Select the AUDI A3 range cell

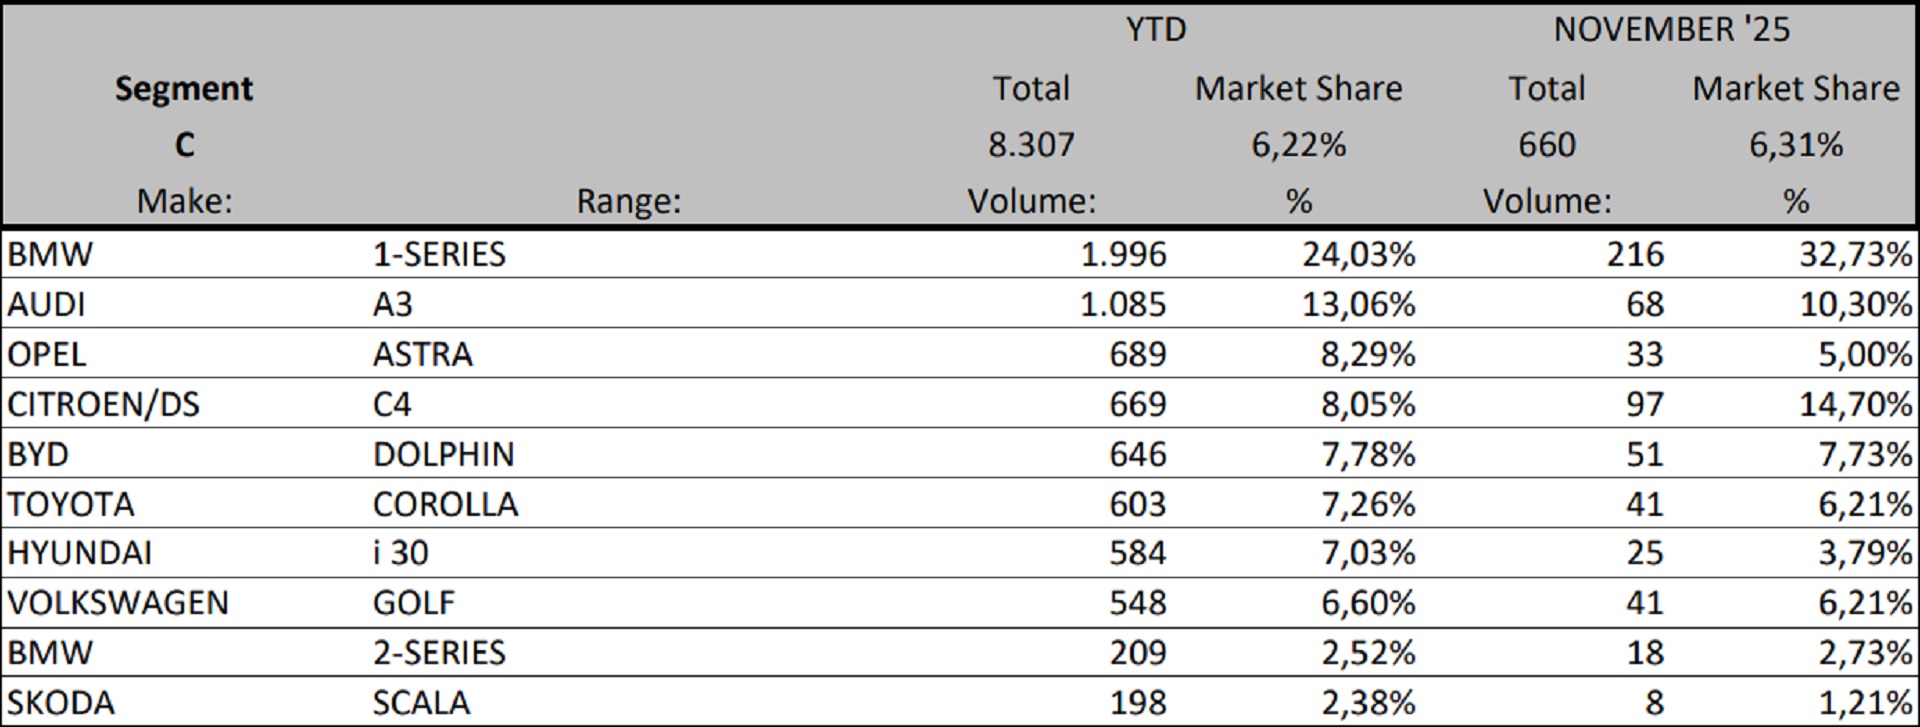point(392,304)
